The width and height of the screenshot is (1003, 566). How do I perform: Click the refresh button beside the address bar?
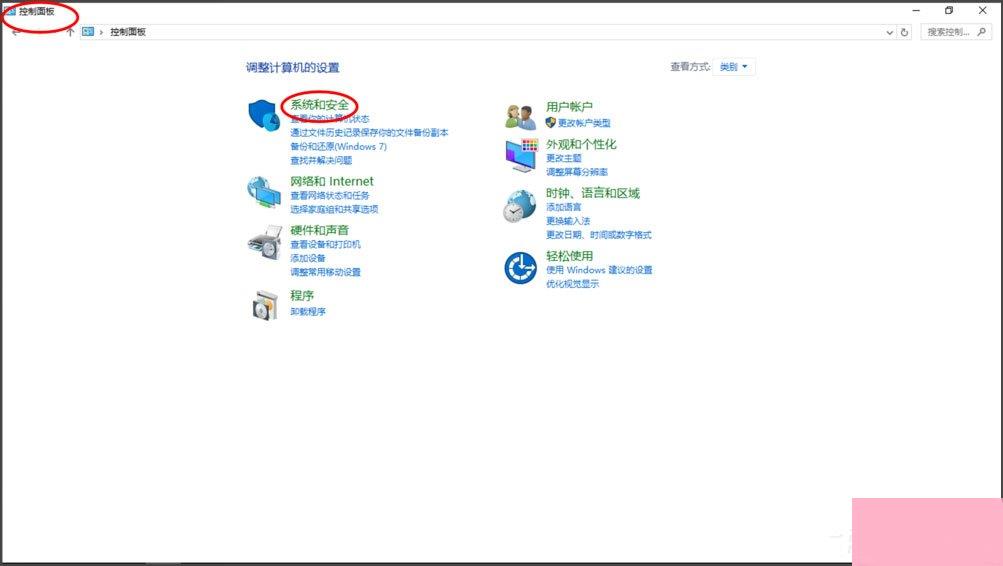point(904,32)
